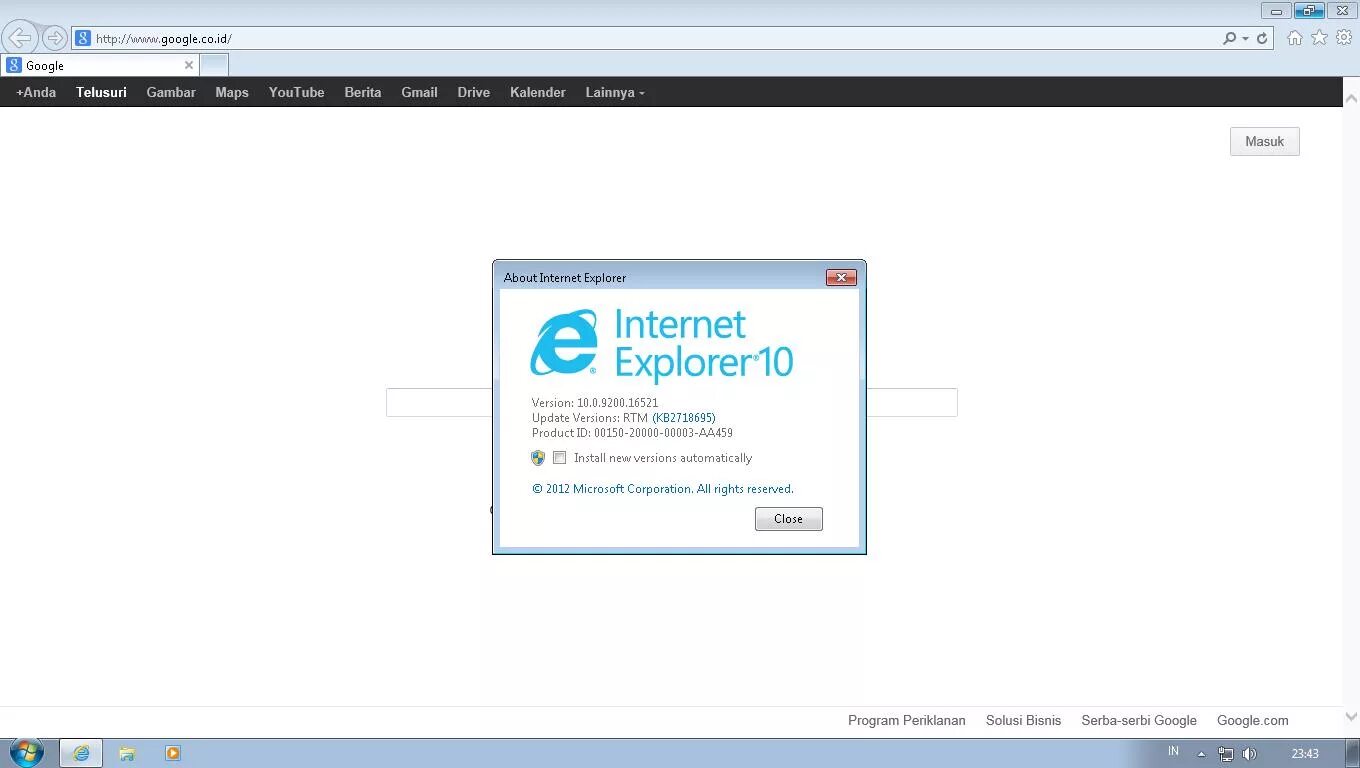Toggle Install new versions automatically checkbox
1360x768 pixels.
tap(560, 458)
